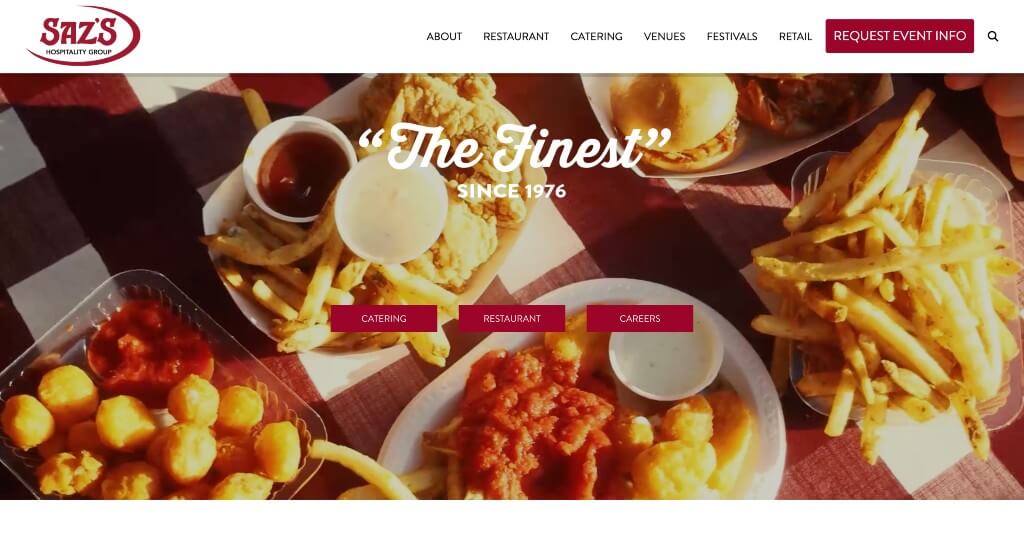Click the "Since 1976" tagline text
The image size is (1024, 552).
[x=511, y=191]
